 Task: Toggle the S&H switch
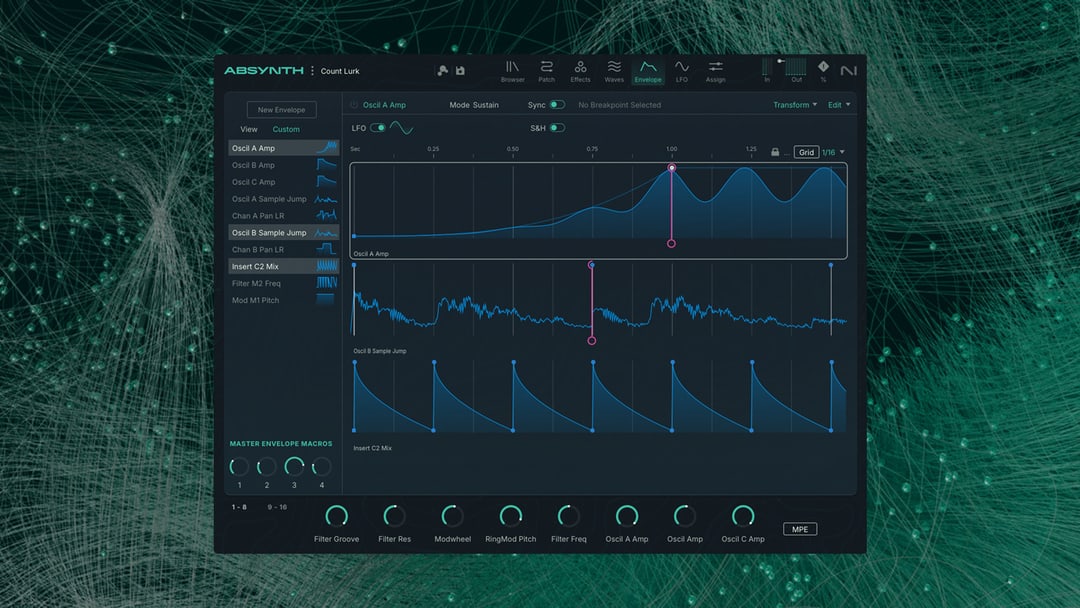click(x=557, y=128)
